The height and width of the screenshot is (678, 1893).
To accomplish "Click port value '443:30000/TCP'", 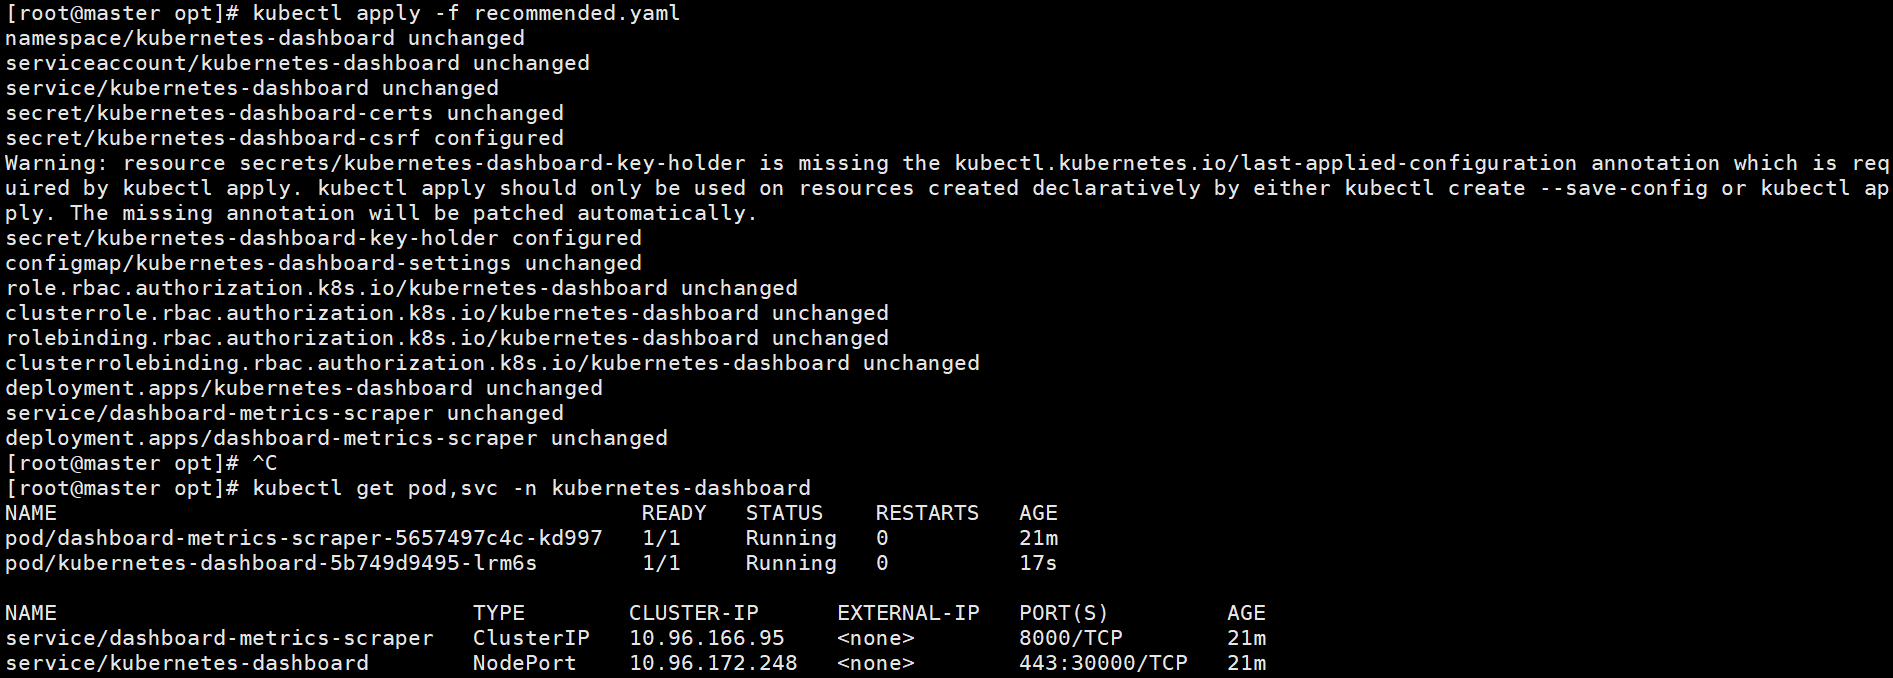I will 1103,664.
